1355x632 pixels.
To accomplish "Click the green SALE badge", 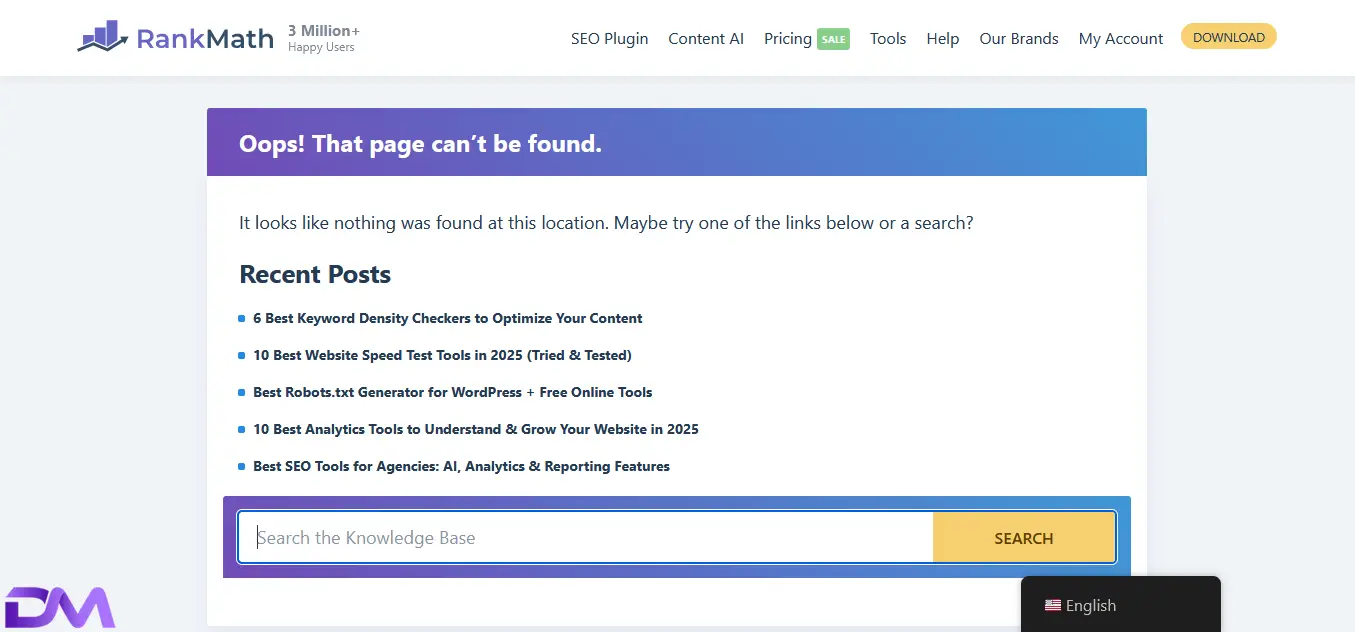I will (833, 39).
